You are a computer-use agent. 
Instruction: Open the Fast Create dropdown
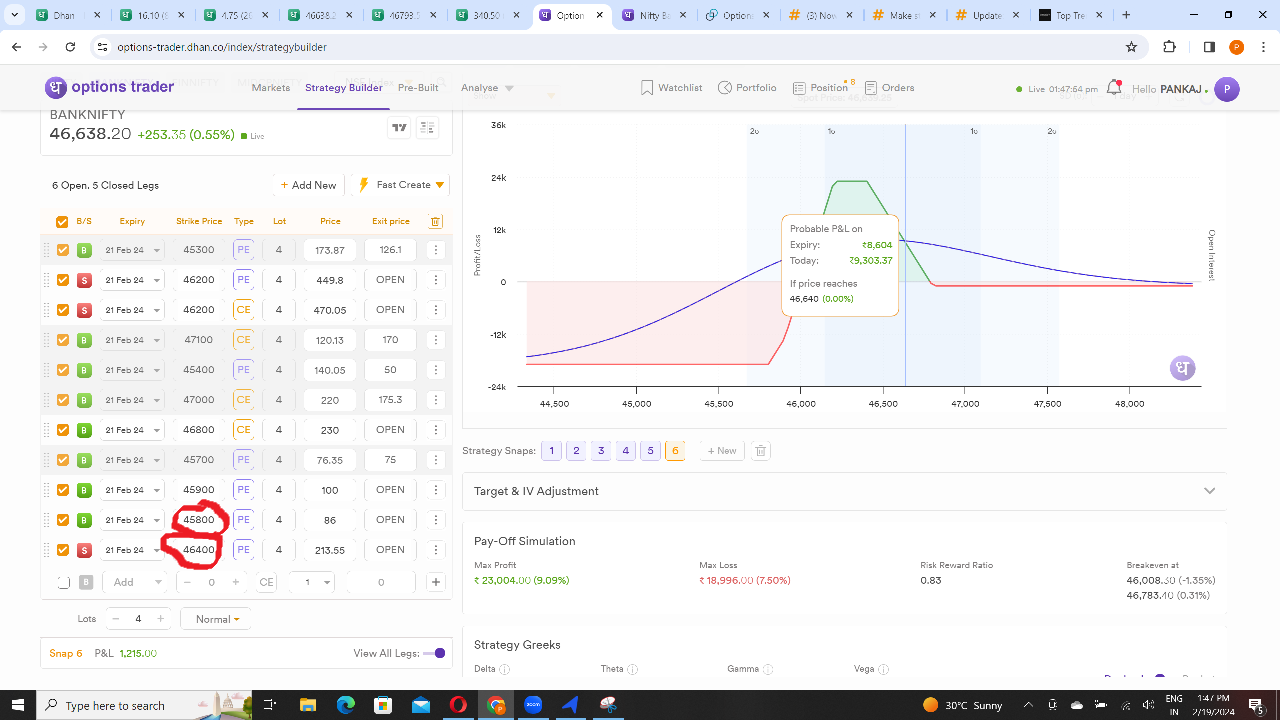pos(403,185)
